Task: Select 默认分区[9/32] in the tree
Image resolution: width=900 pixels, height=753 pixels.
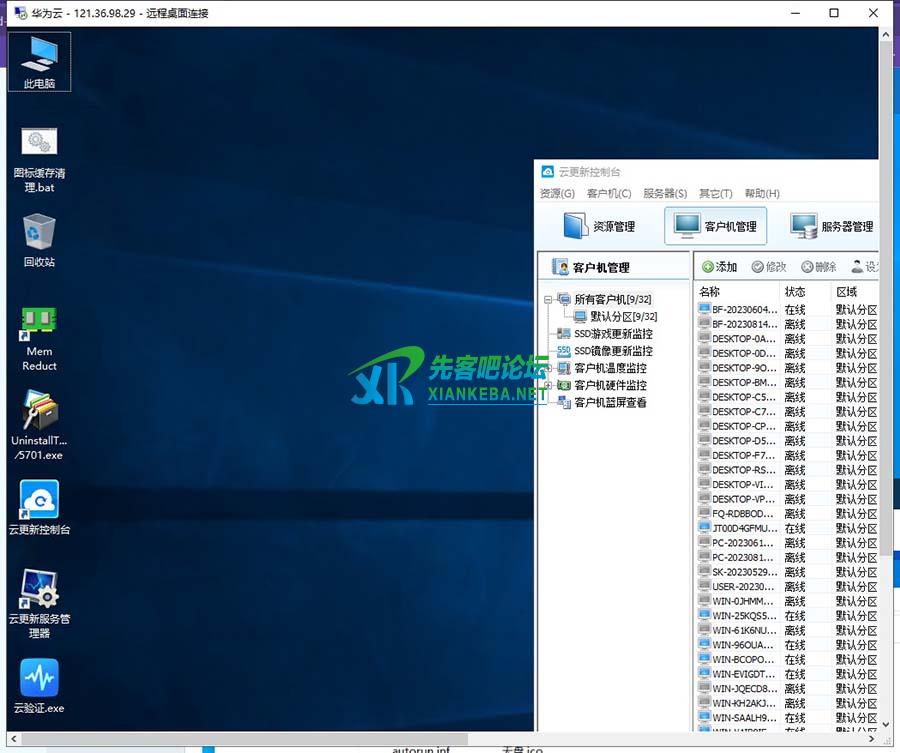Action: tap(622, 316)
